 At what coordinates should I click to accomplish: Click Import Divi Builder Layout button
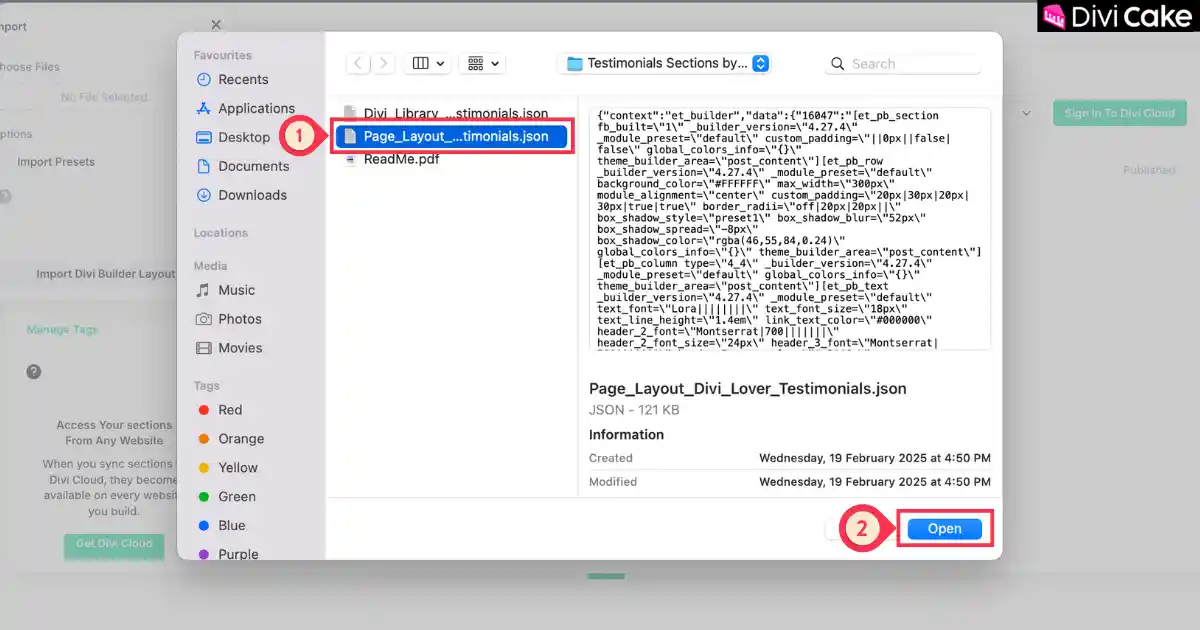point(105,273)
